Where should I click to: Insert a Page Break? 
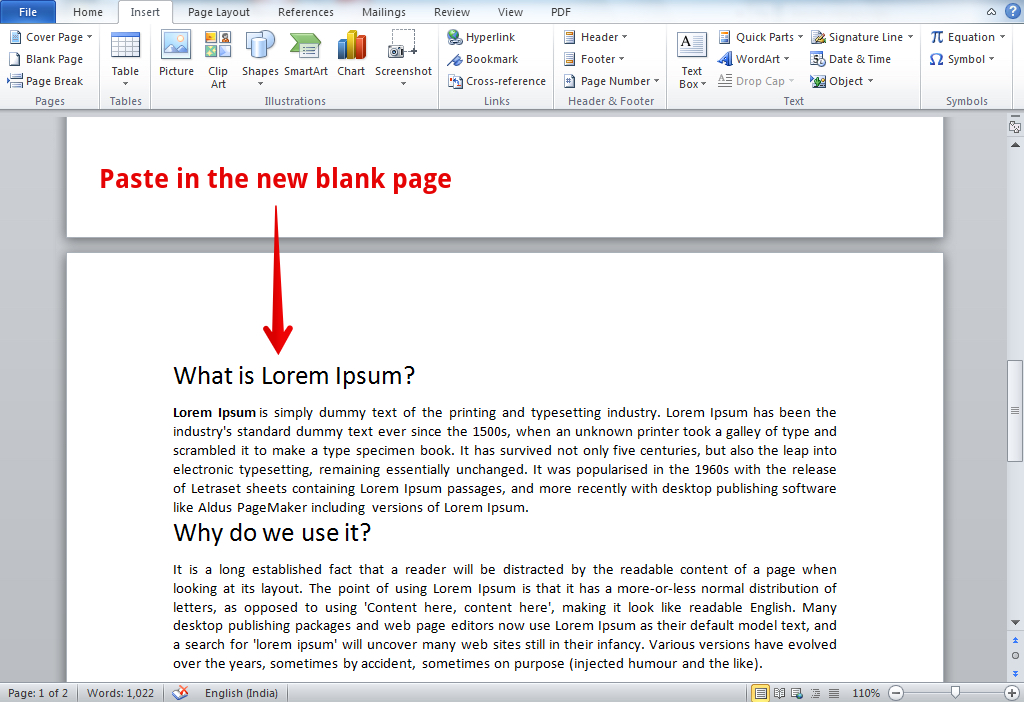[x=48, y=80]
